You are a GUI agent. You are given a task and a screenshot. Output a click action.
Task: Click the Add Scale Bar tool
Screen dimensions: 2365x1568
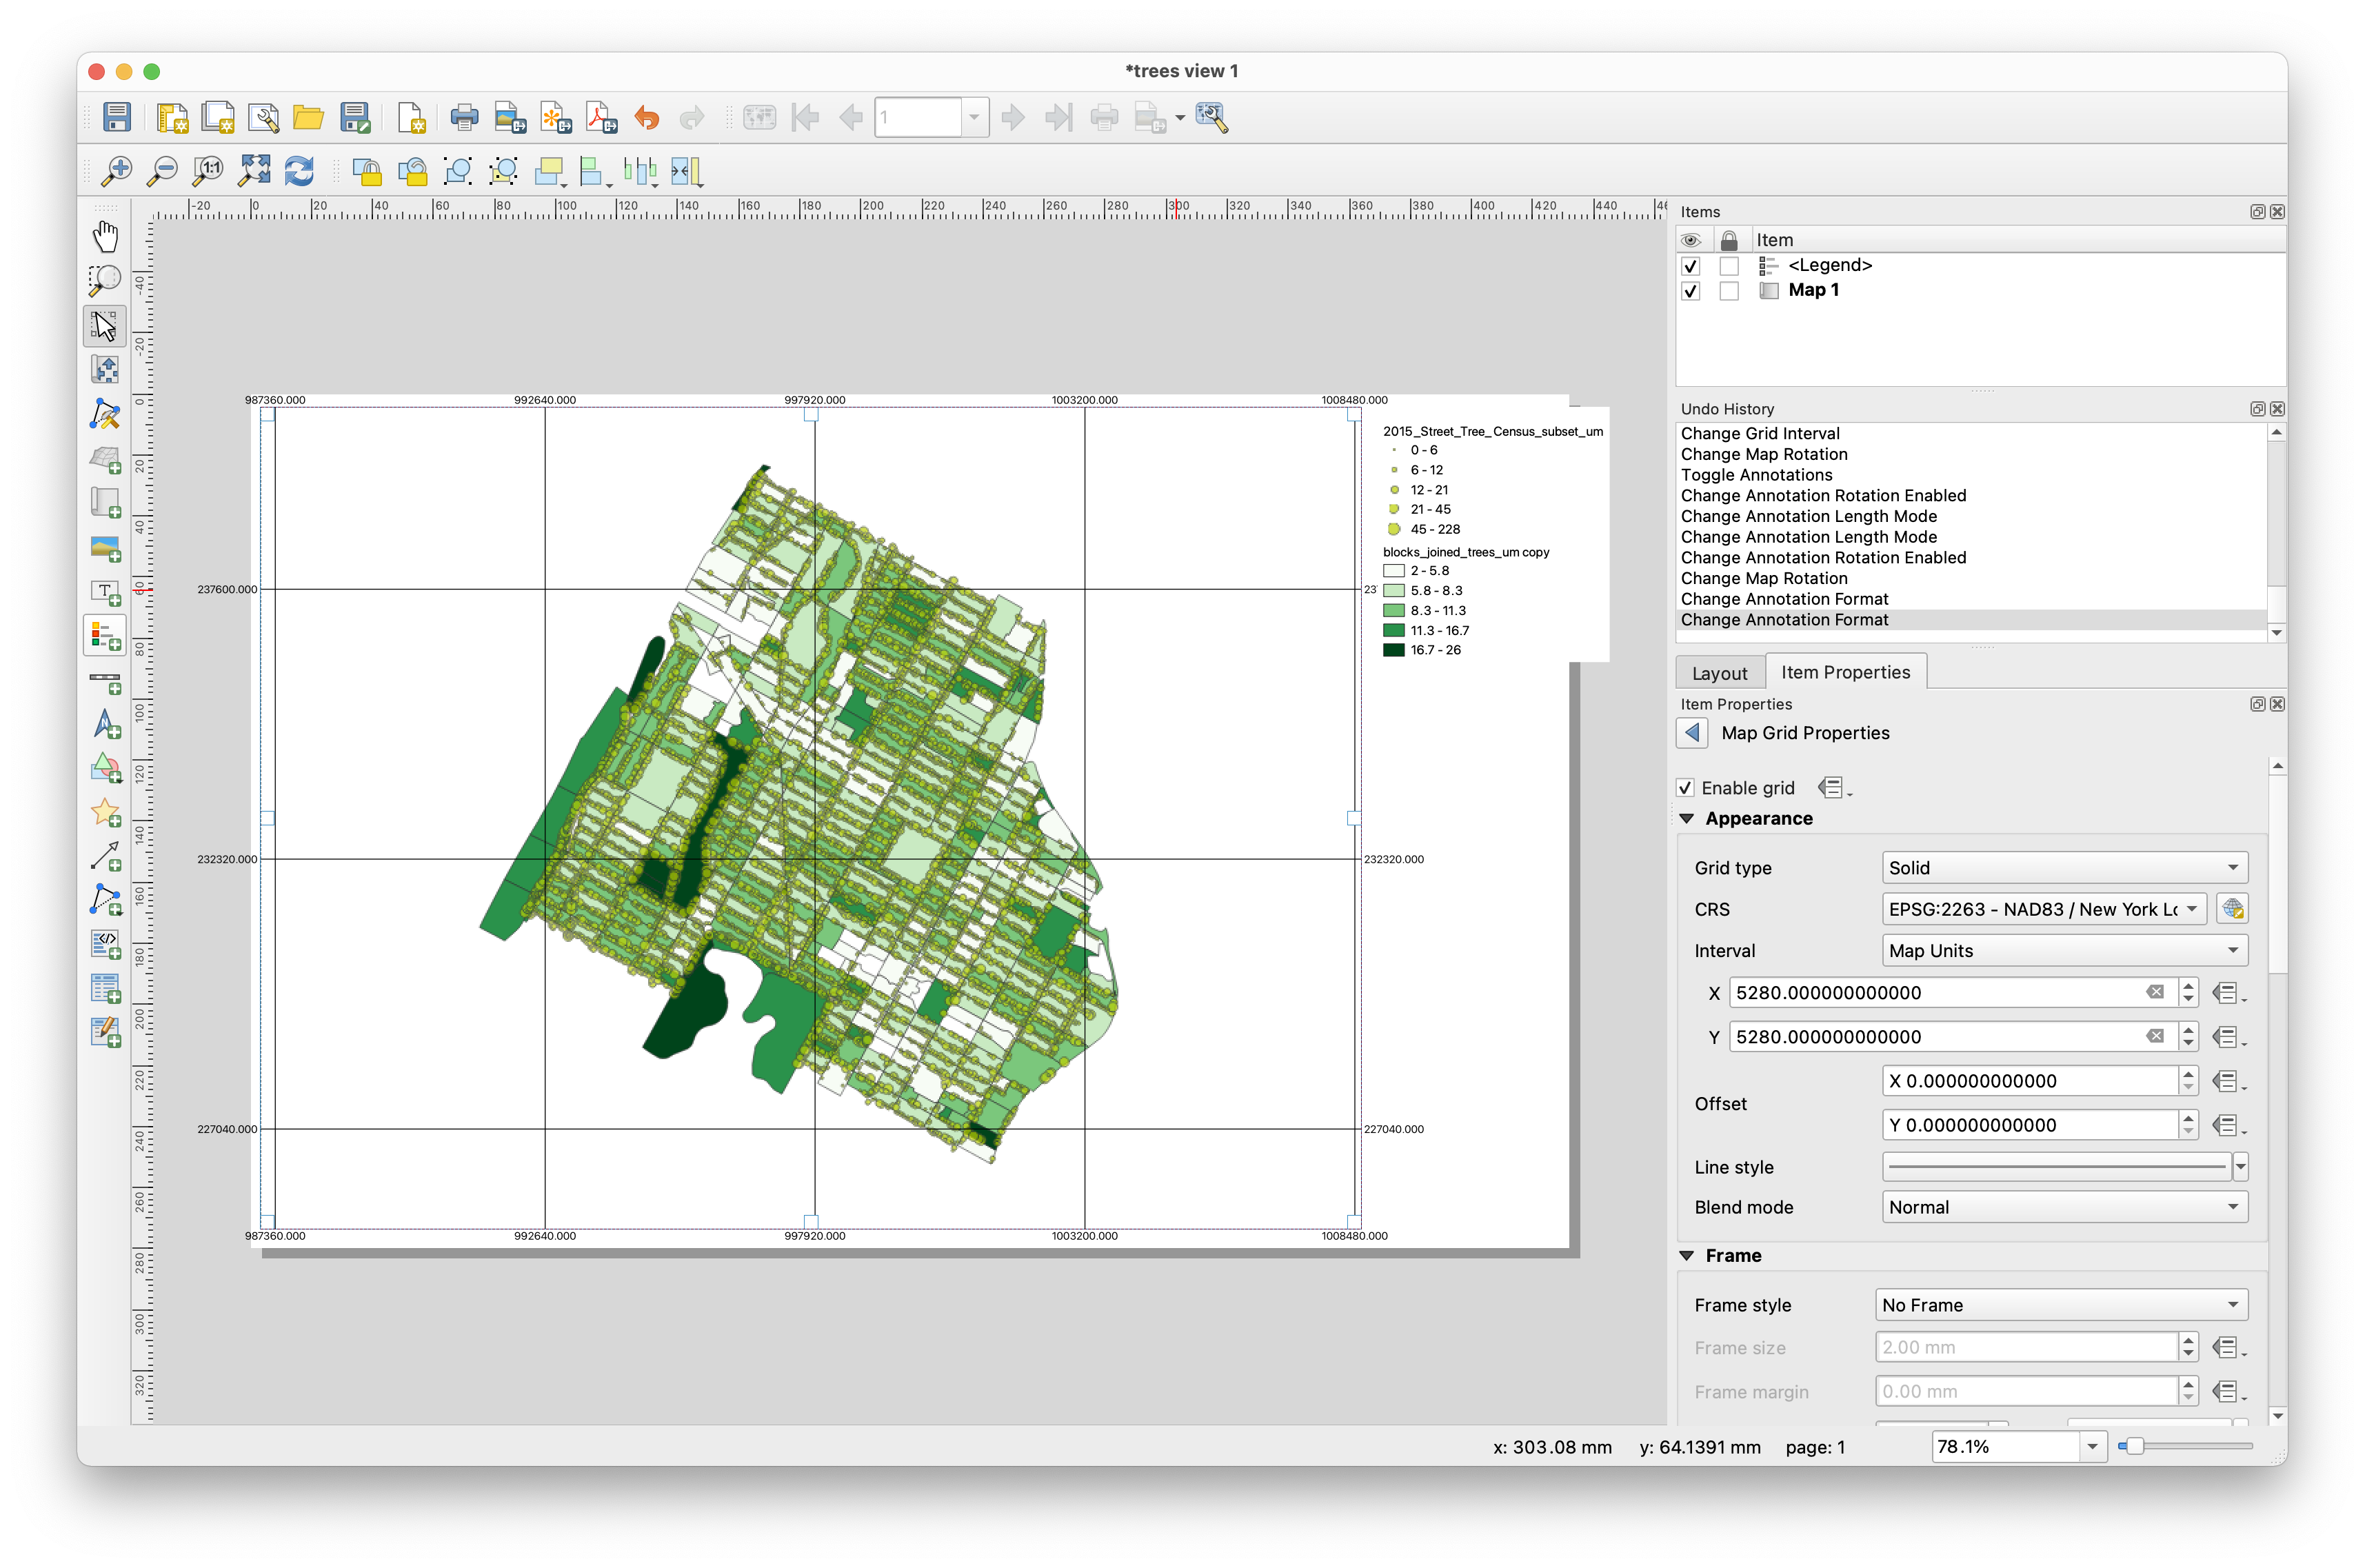(x=105, y=682)
